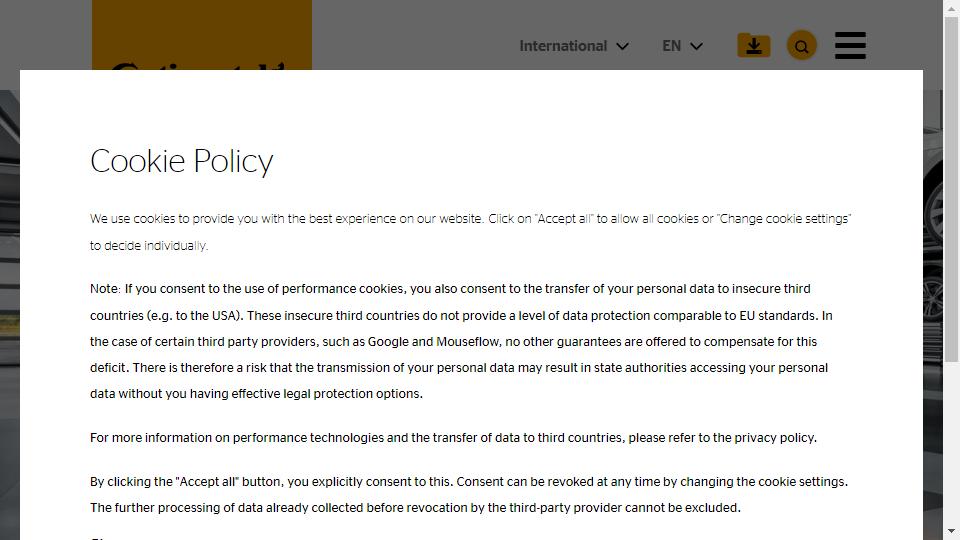Click the privacy policy link text
This screenshot has width=960, height=540.
click(775, 438)
